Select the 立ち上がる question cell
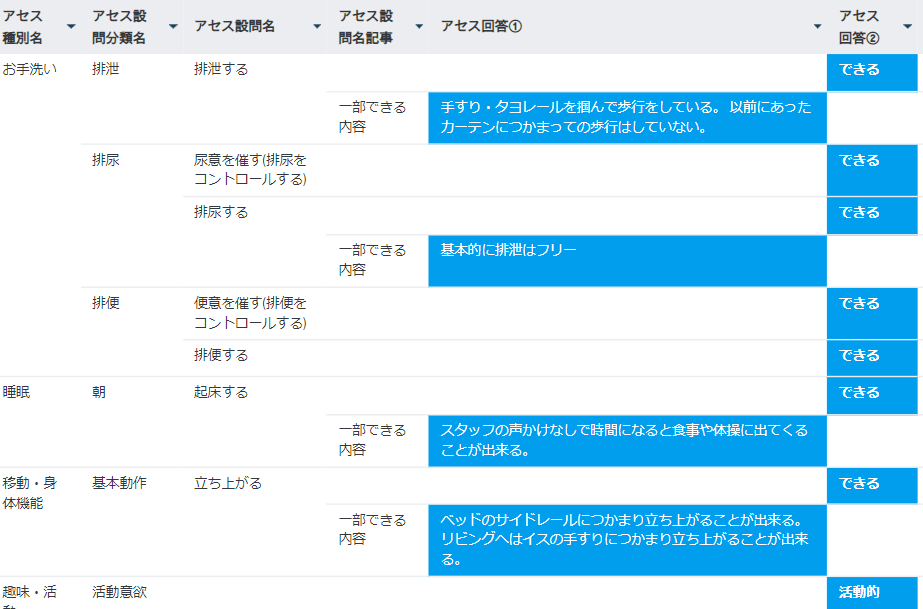 (x=228, y=483)
